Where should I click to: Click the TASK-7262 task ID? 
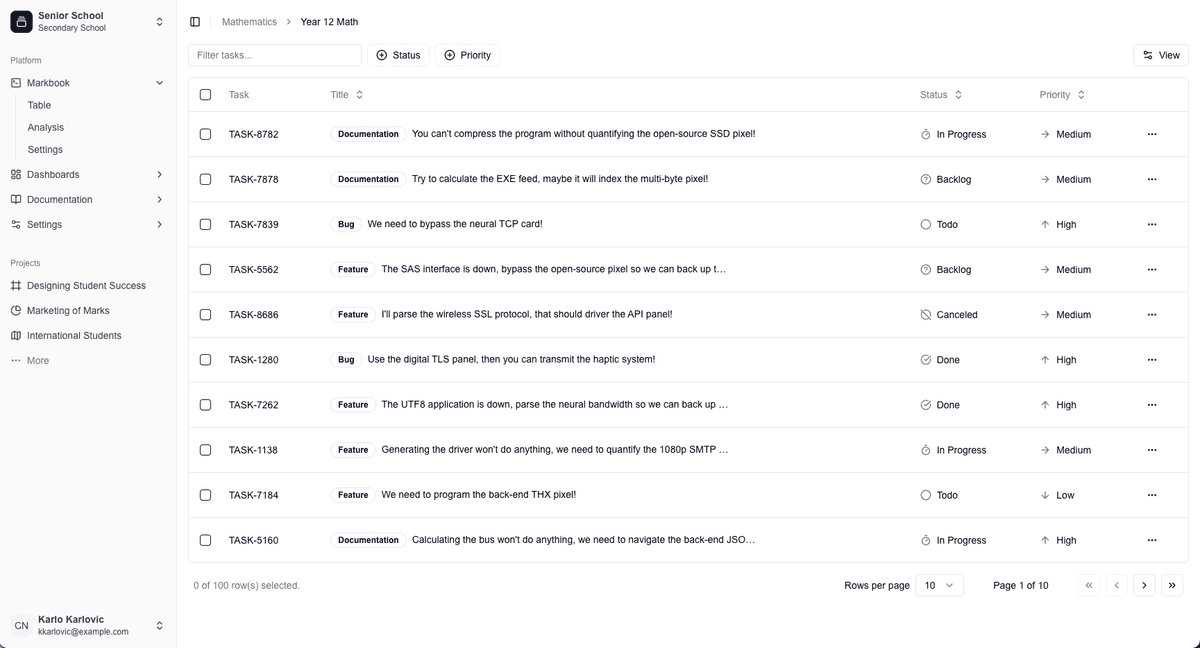coord(254,405)
